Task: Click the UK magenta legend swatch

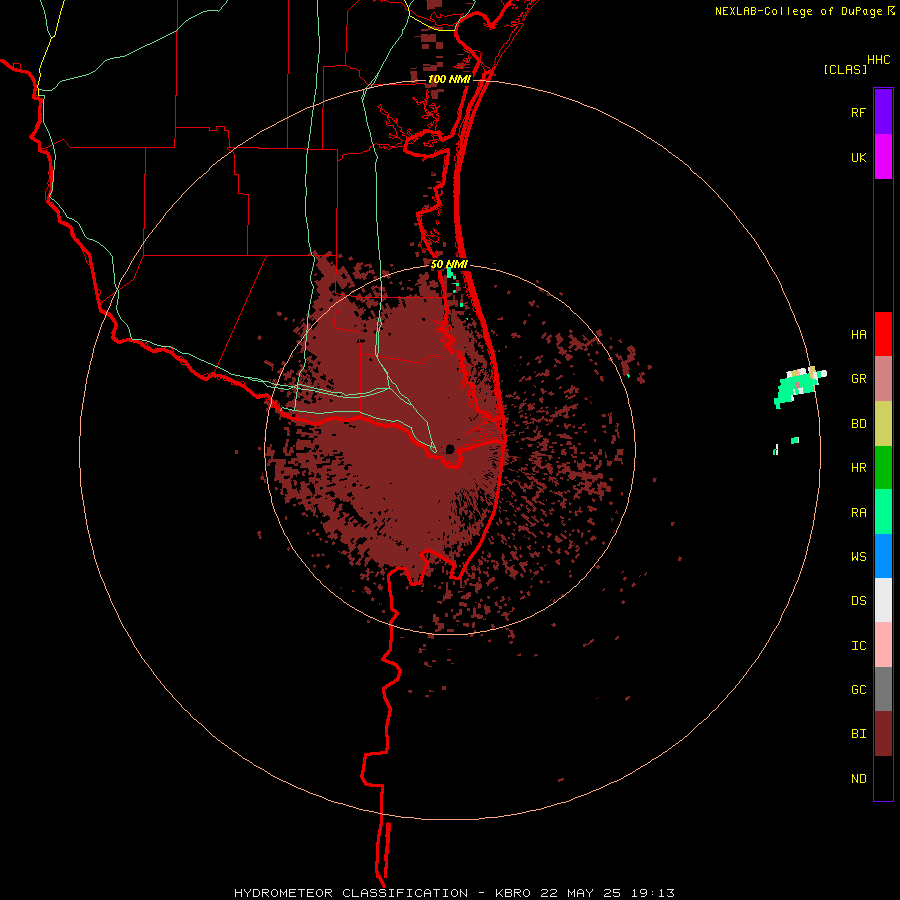Action: click(x=883, y=157)
